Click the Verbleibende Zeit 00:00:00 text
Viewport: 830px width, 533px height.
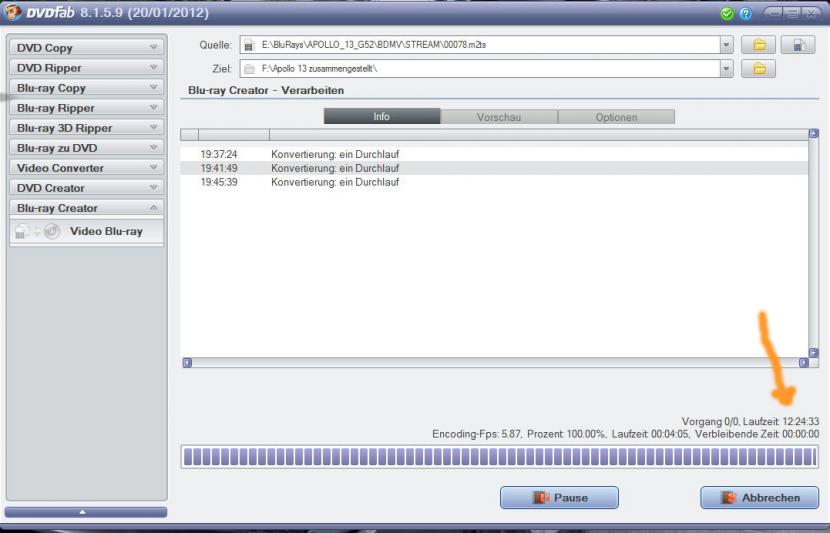pos(757,435)
